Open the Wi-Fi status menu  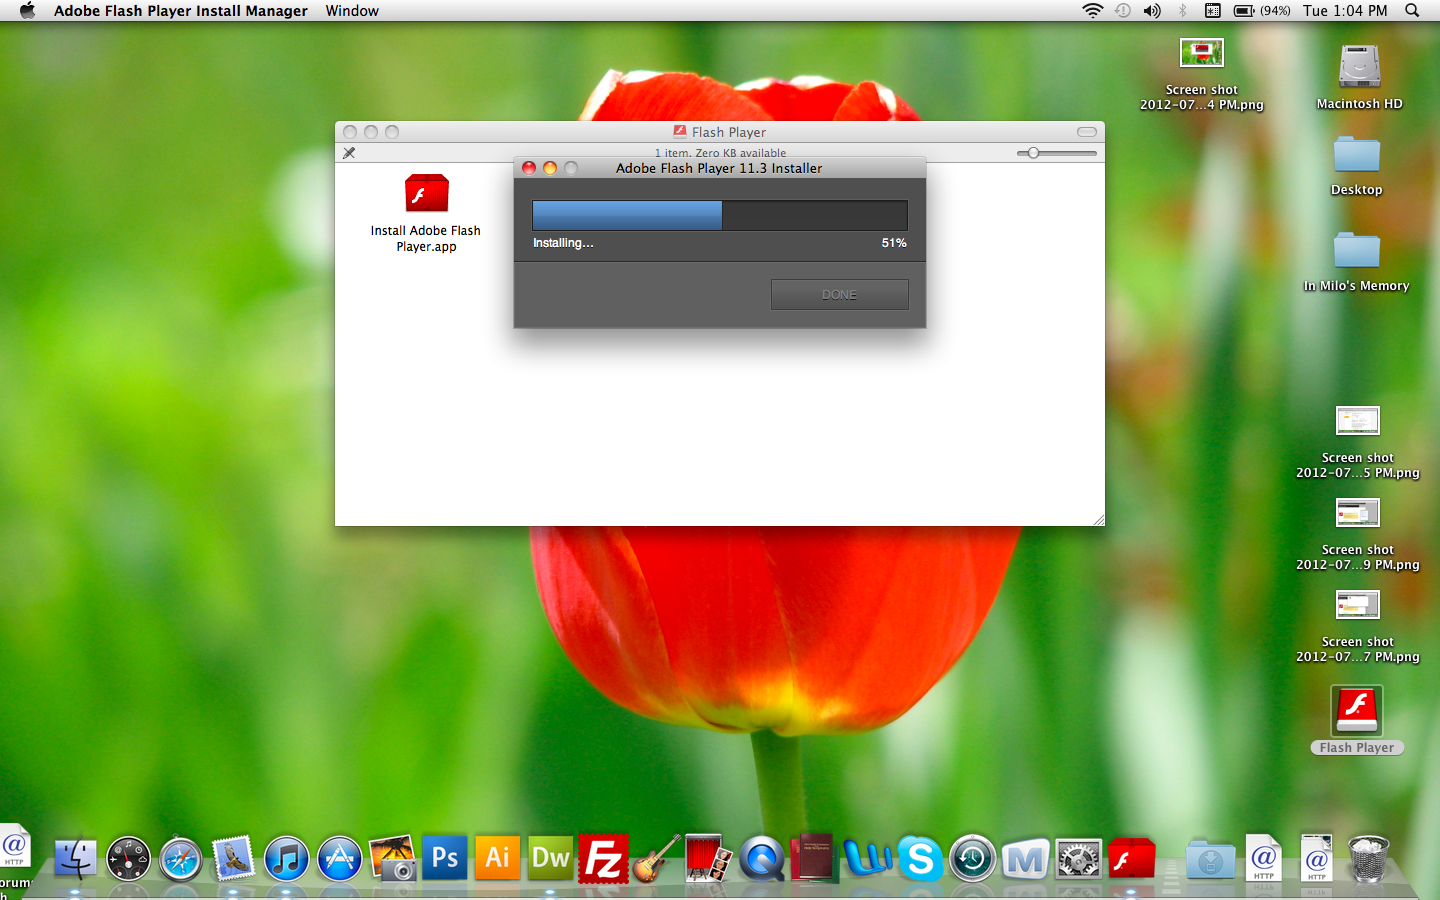(x=1092, y=11)
